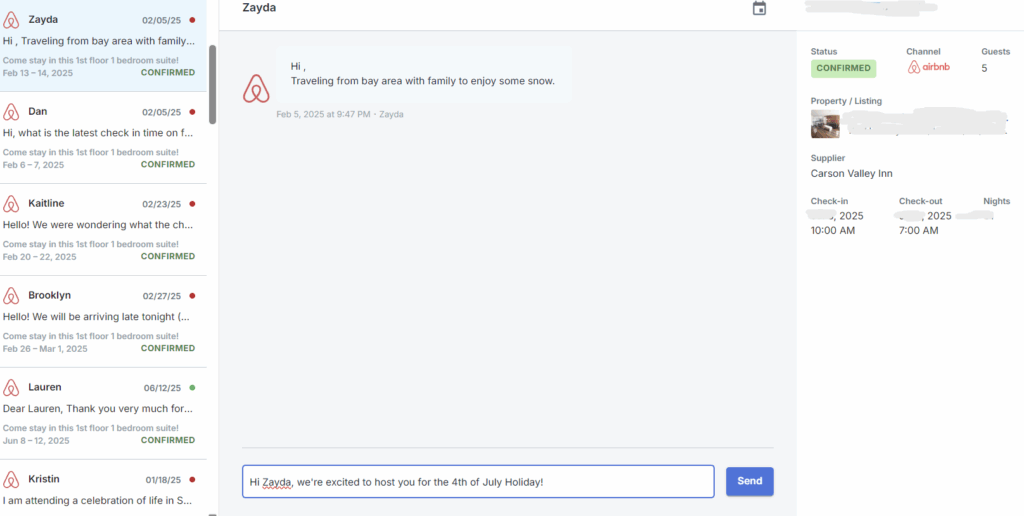Click the airbnb channel logo in details panel

[x=929, y=67]
